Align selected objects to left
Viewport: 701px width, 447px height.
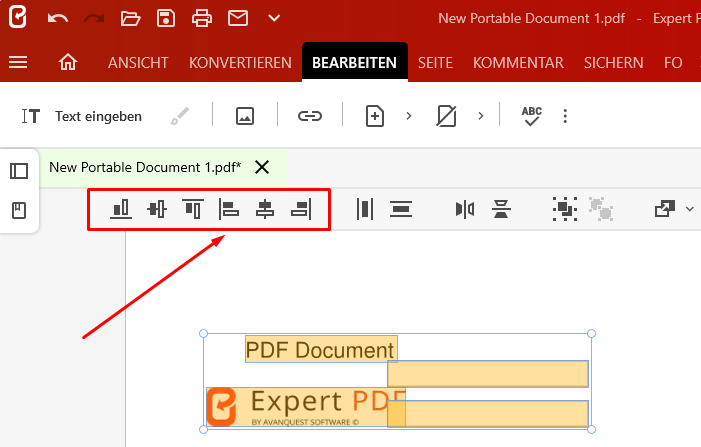pyautogui.click(x=229, y=209)
